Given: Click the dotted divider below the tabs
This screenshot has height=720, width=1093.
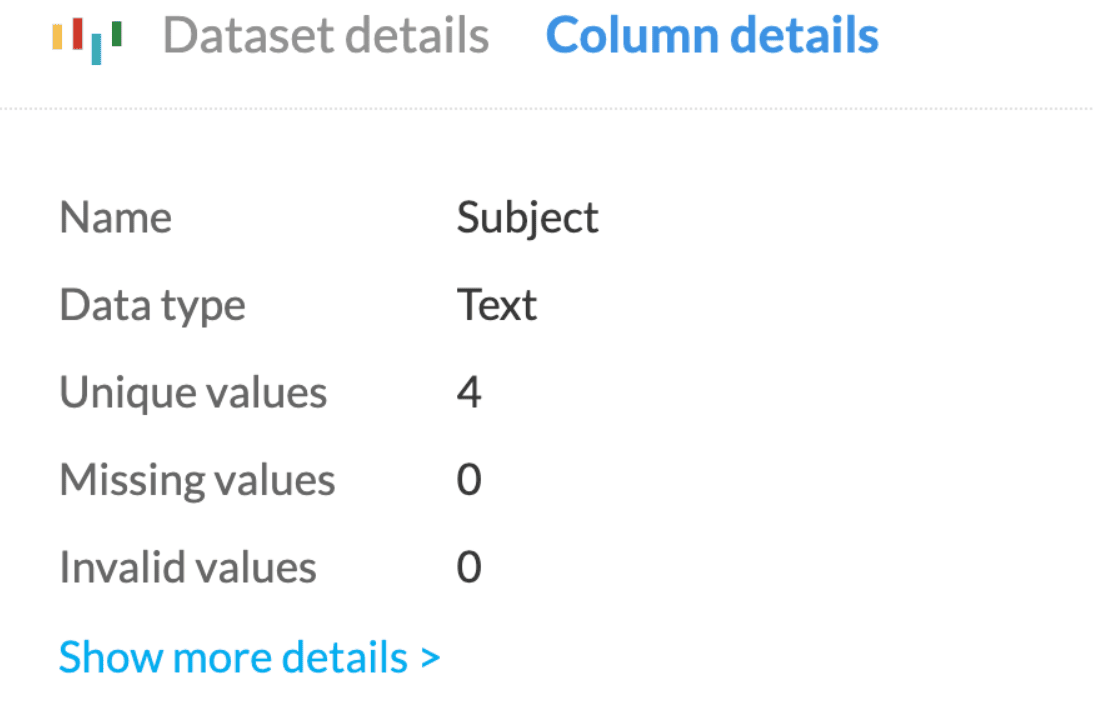Looking at the screenshot, I should [x=546, y=107].
